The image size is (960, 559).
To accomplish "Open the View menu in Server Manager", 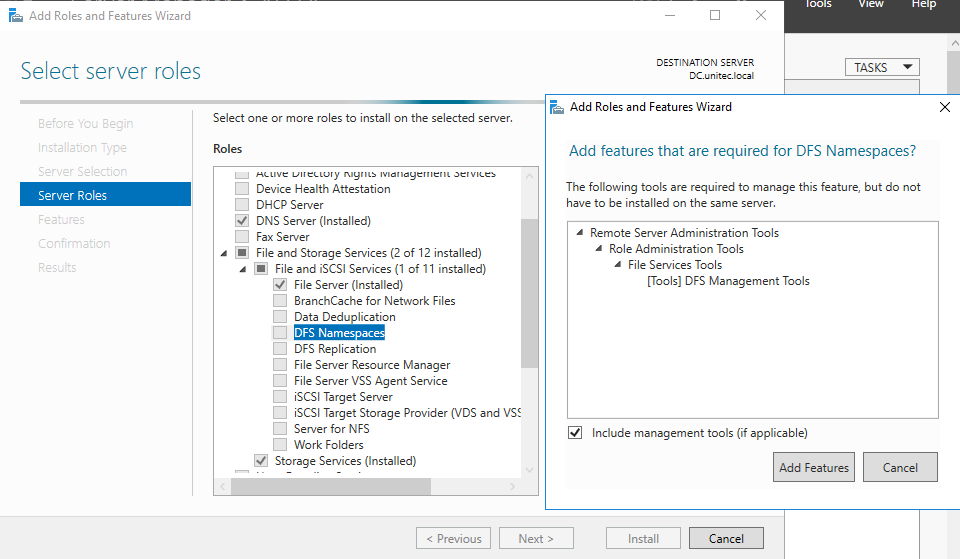I will [870, 5].
